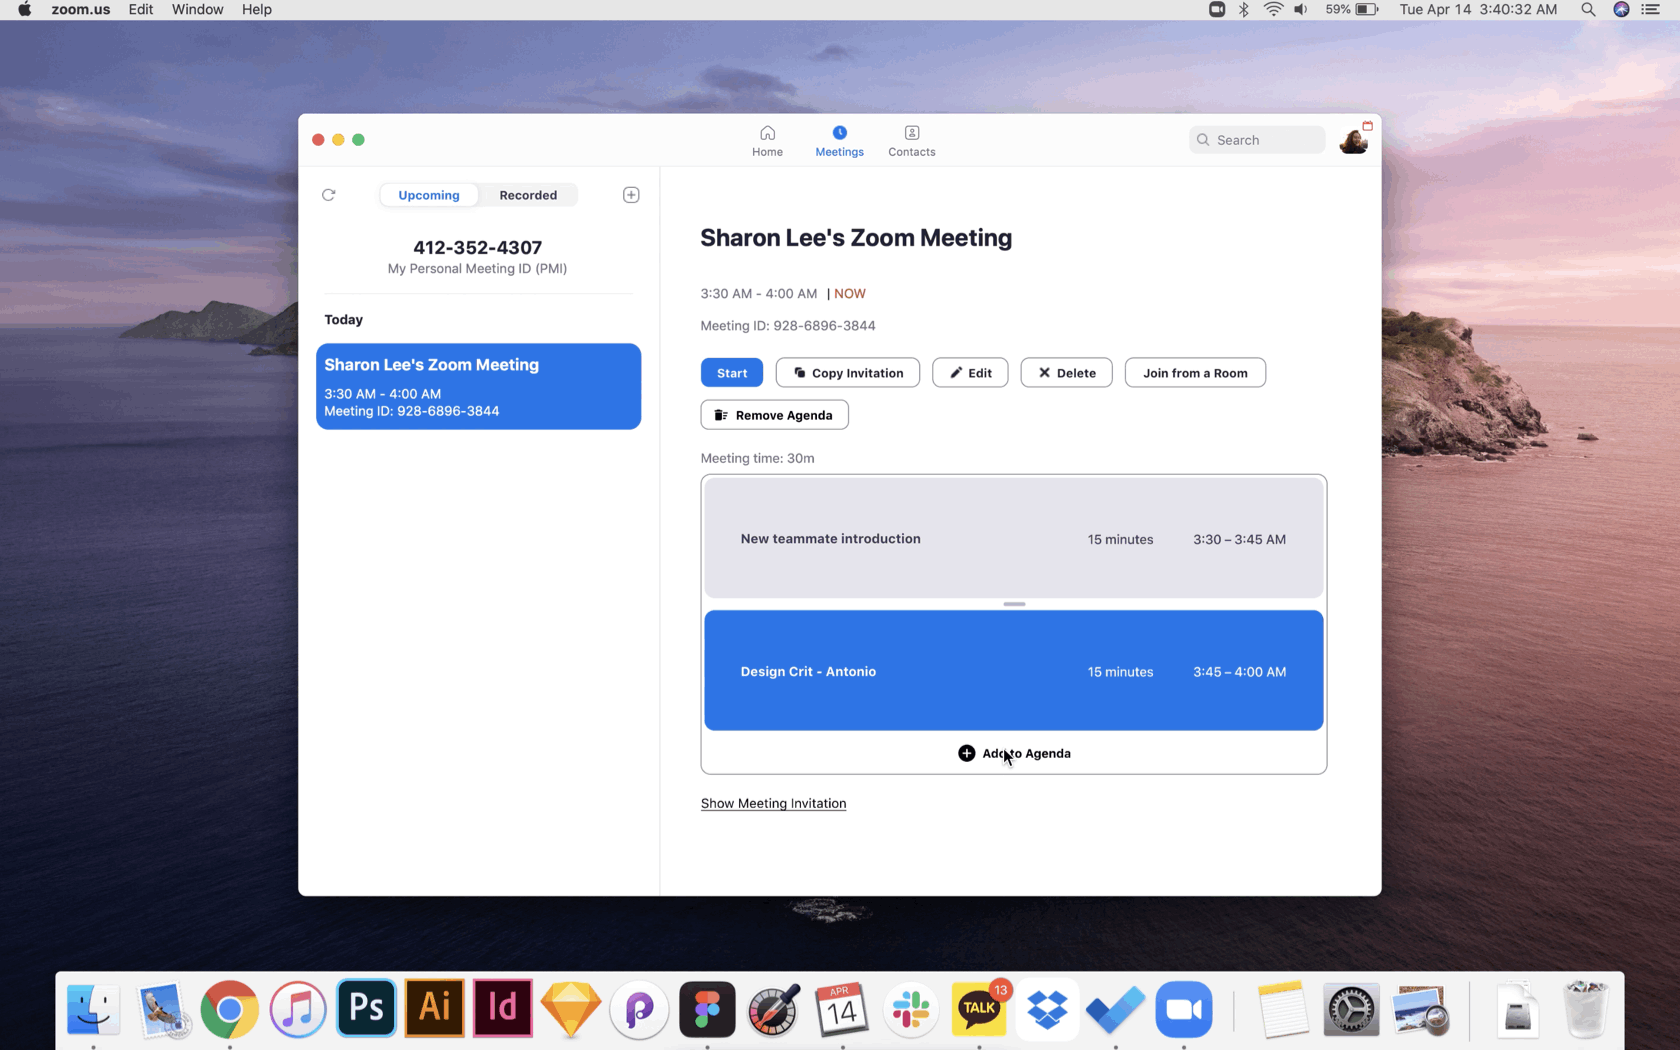Open Finder from the Dock
Screen dimensions: 1680x1050
pos(94,1008)
